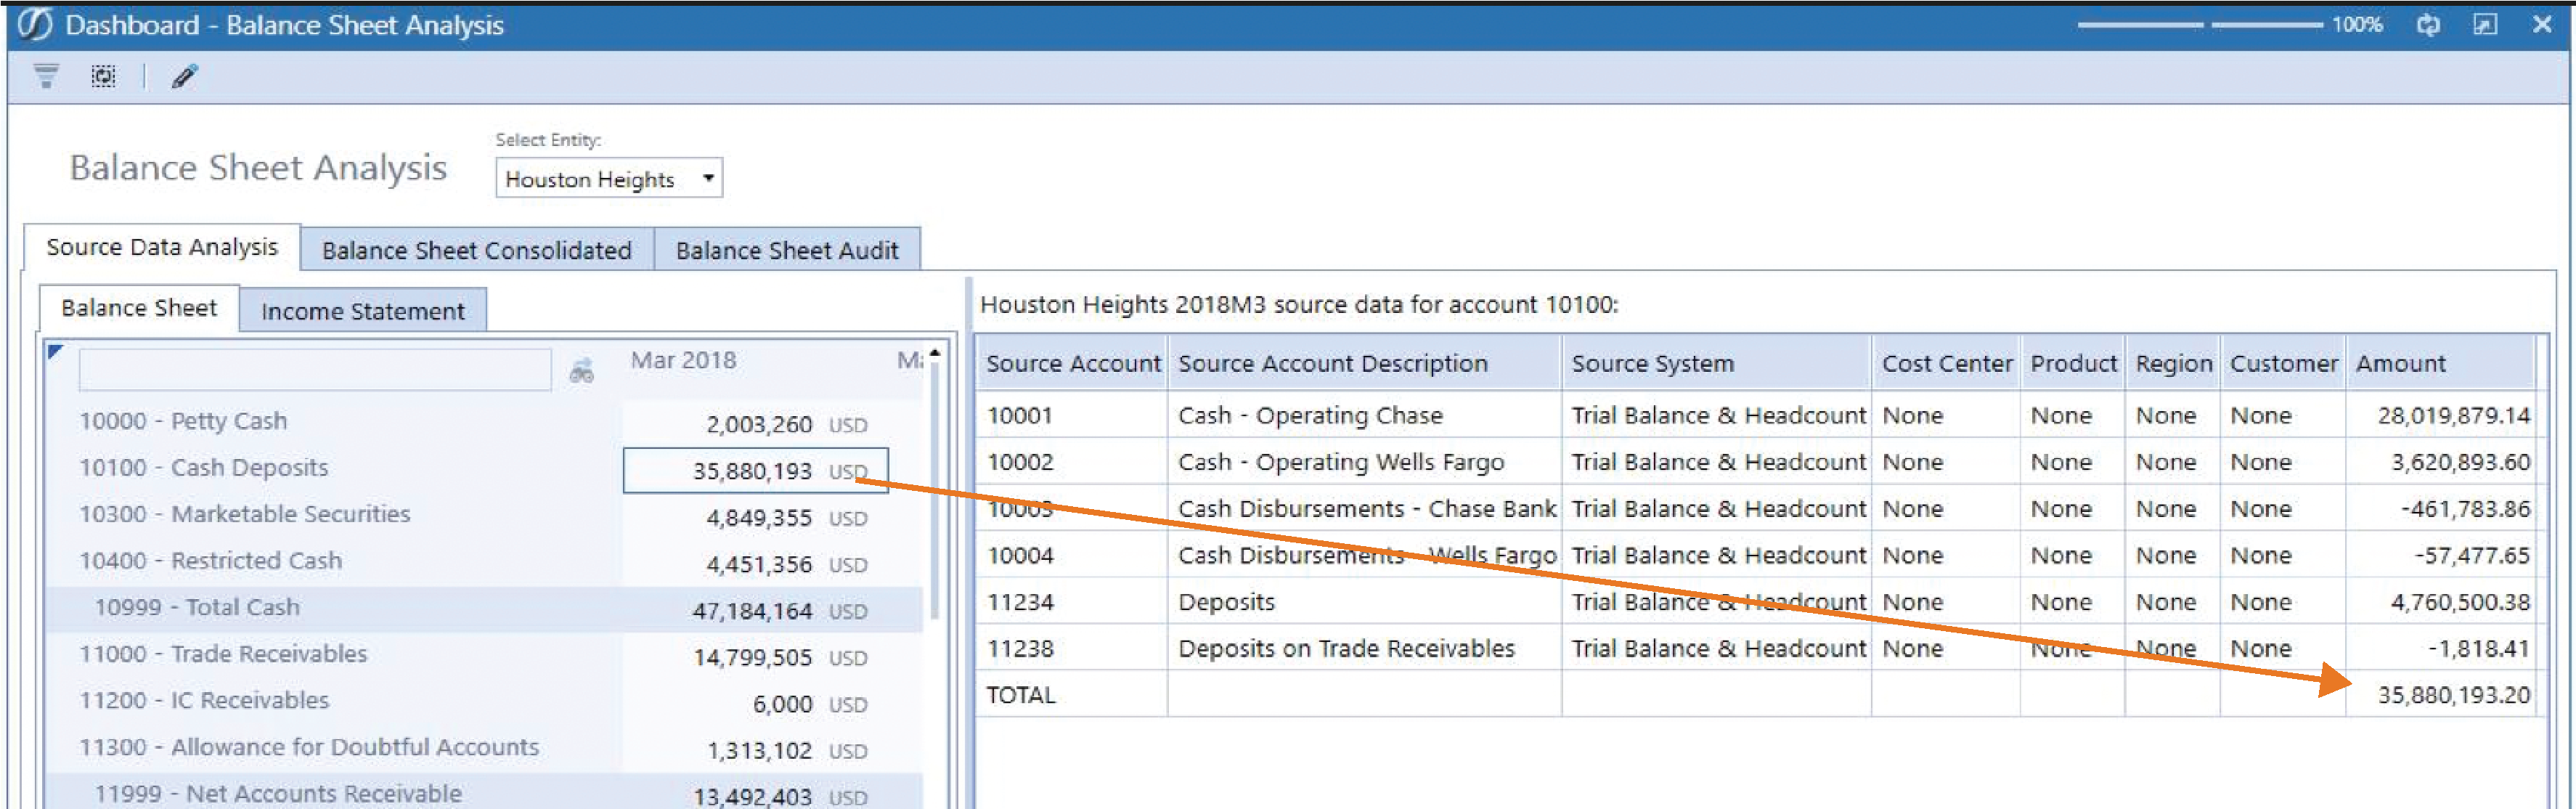Click the blue corner triangle in grid header

pos(56,351)
